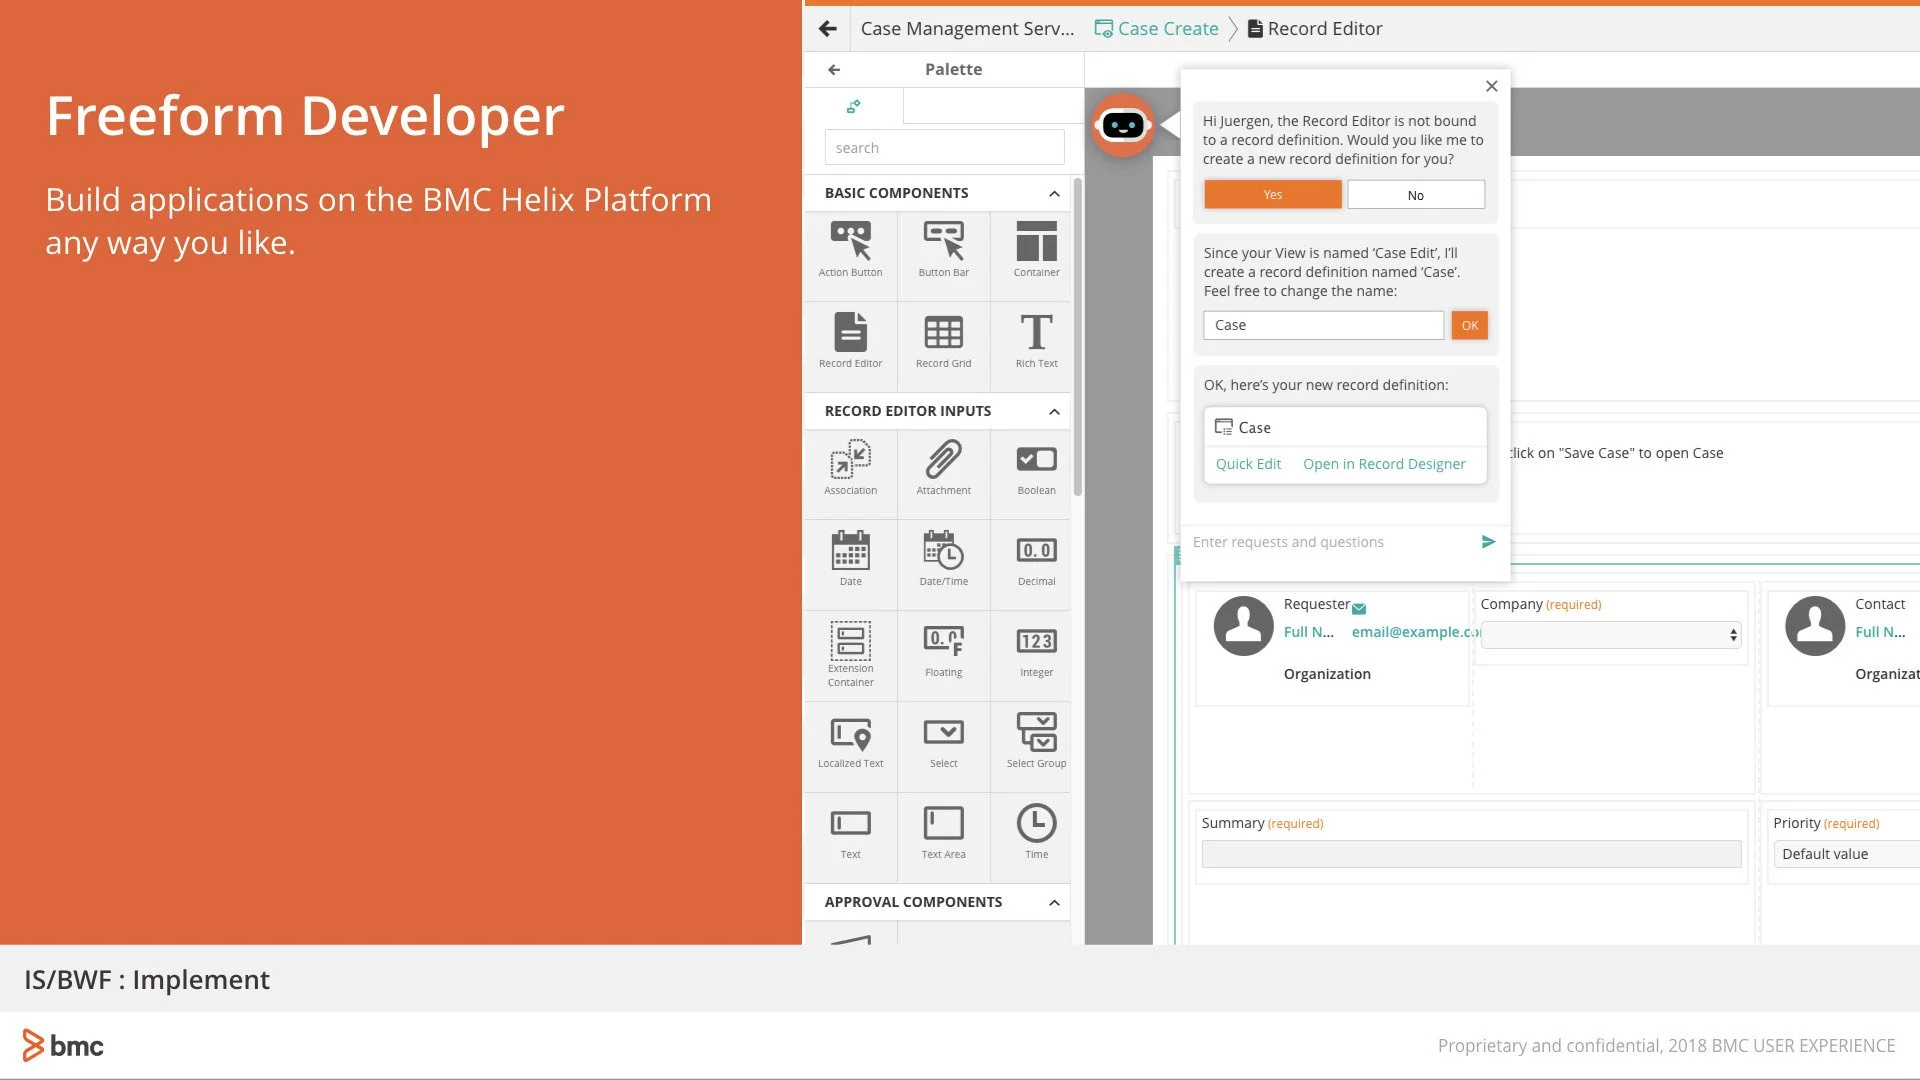1920x1080 pixels.
Task: Collapse the Approval Components section
Action: point(1054,903)
